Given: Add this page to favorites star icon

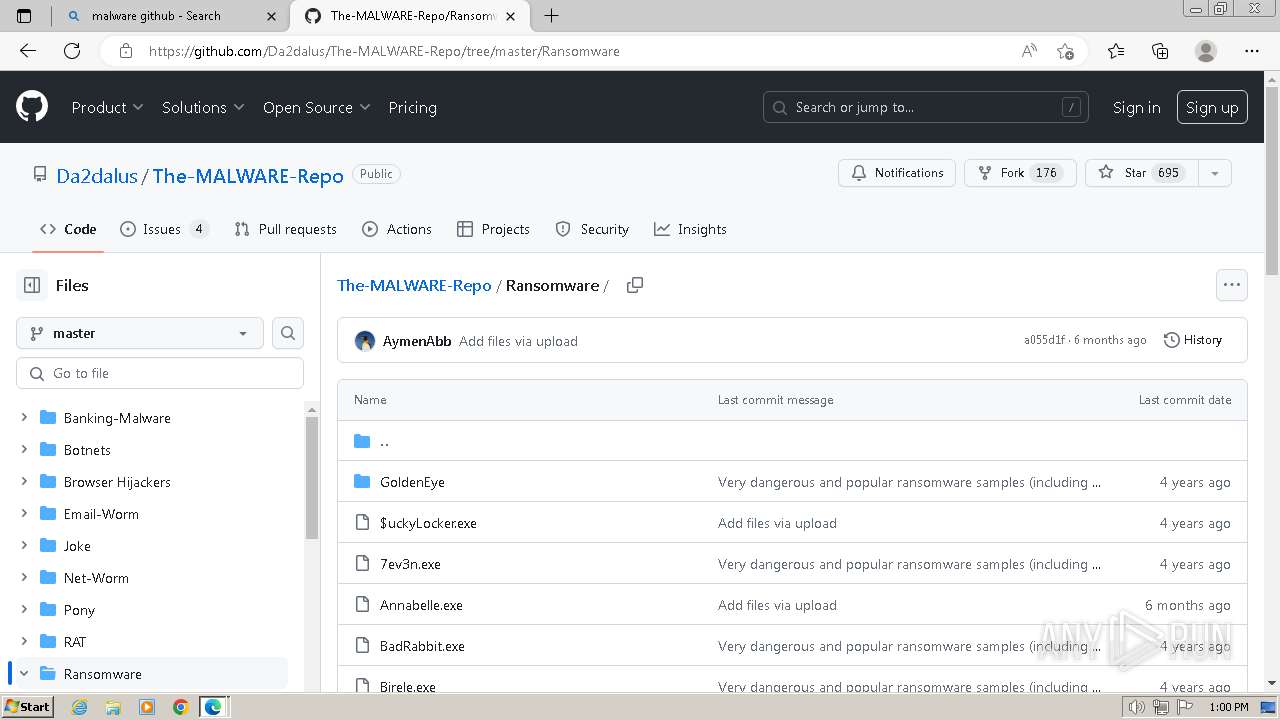Looking at the screenshot, I should pos(1065,51).
